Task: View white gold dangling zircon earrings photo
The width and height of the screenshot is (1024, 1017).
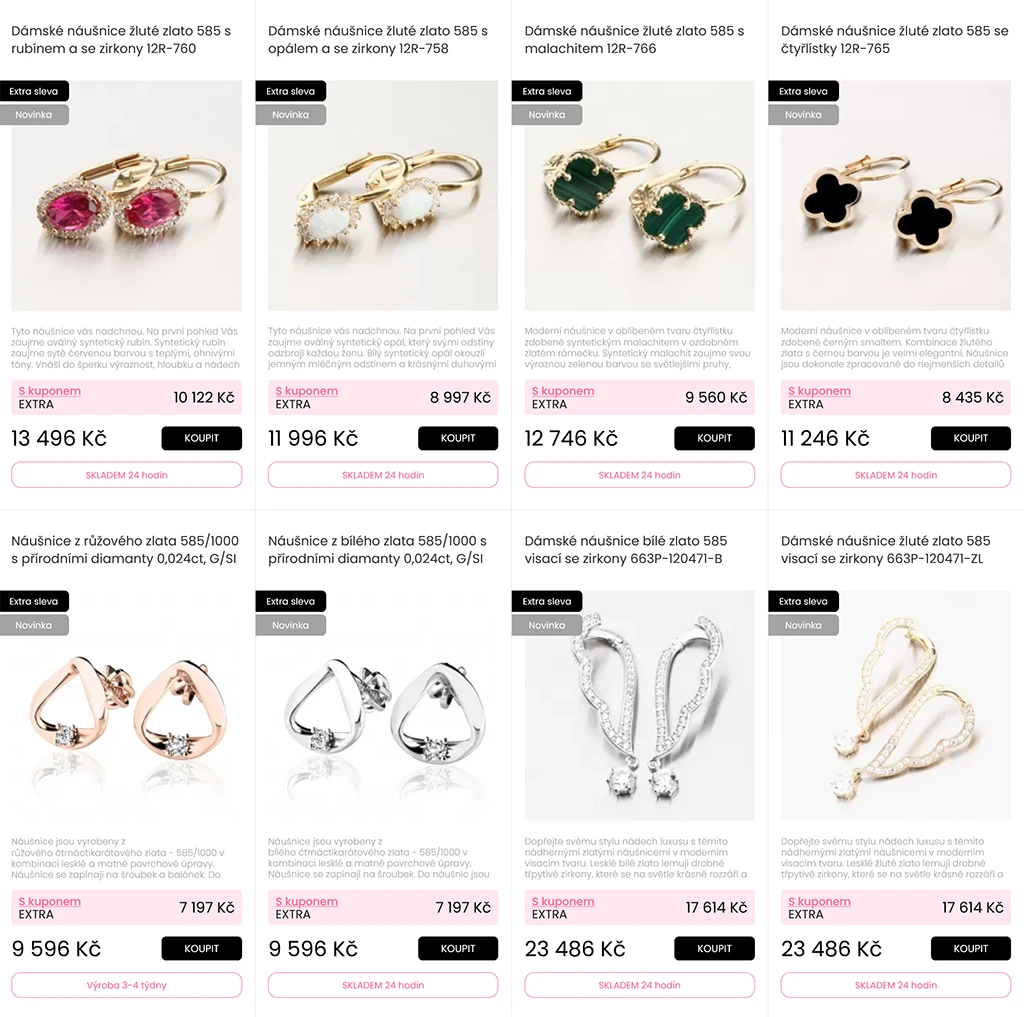Action: [639, 705]
